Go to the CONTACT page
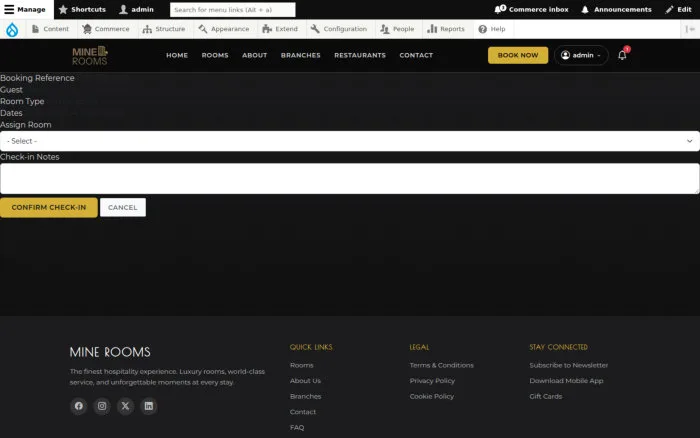Viewport: 700px width, 438px height. click(416, 55)
